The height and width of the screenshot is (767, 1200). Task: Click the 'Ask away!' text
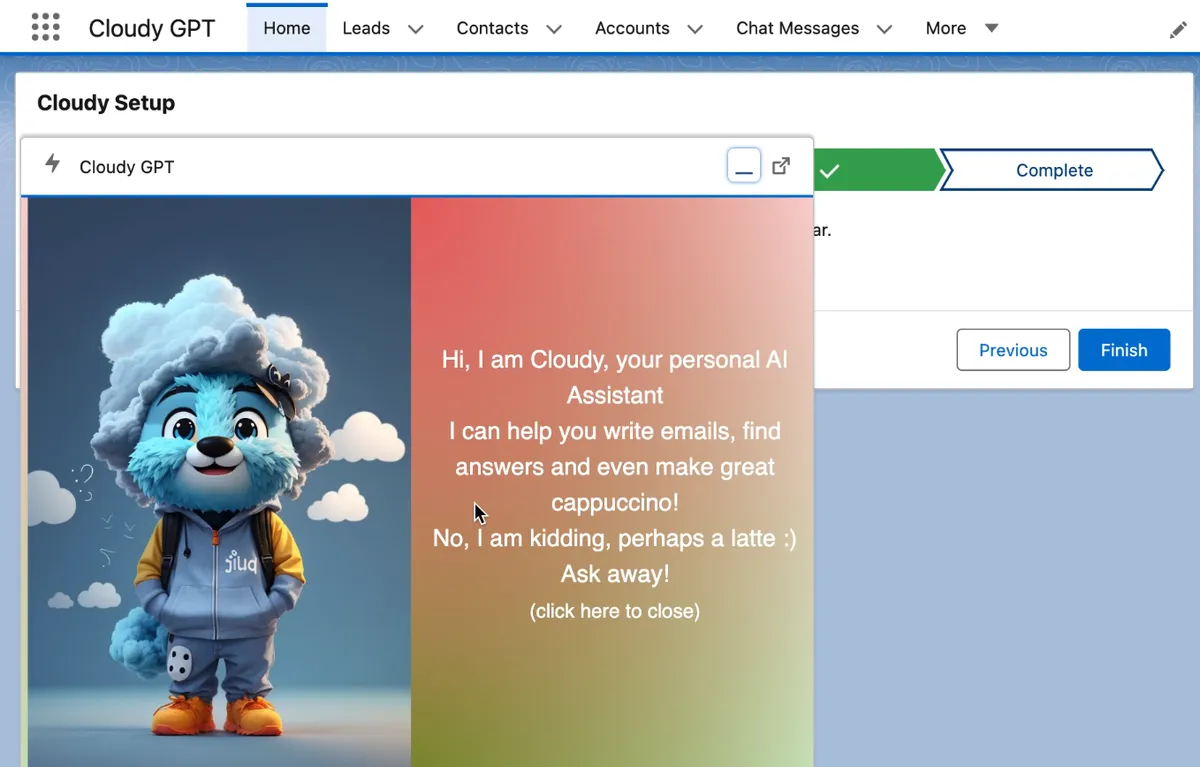[615, 574]
